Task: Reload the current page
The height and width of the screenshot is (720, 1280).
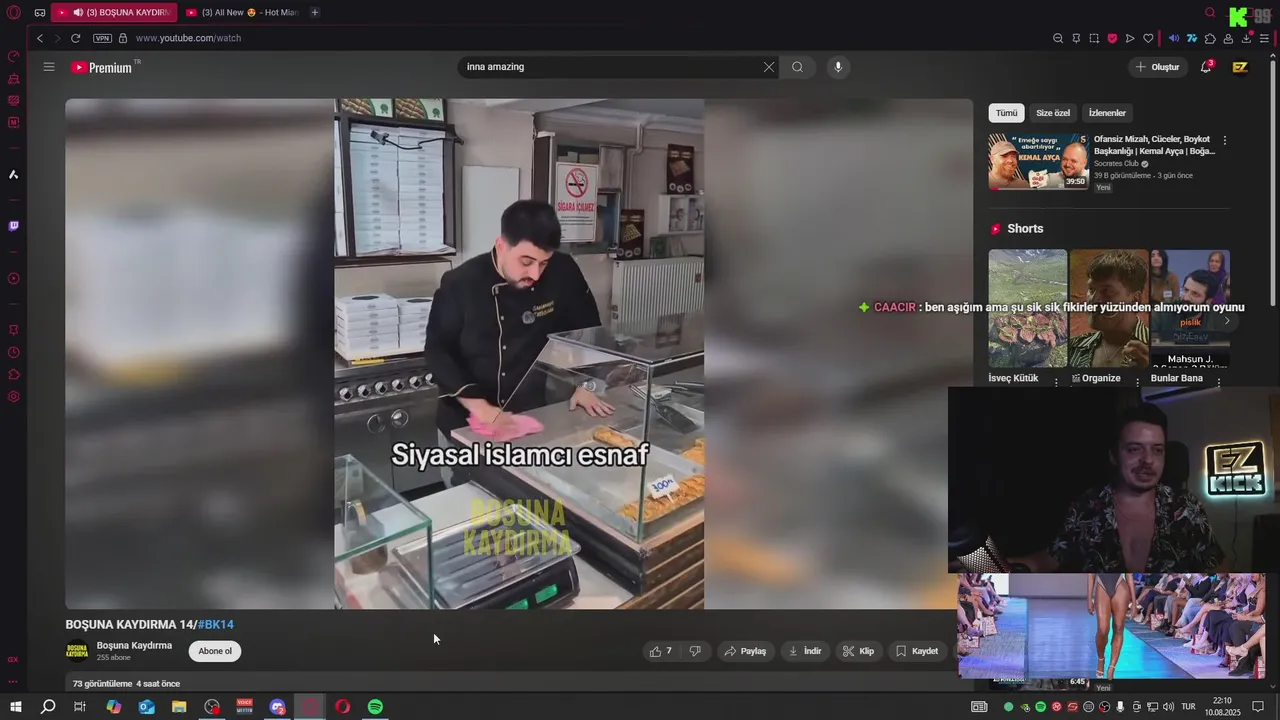Action: coord(75,38)
